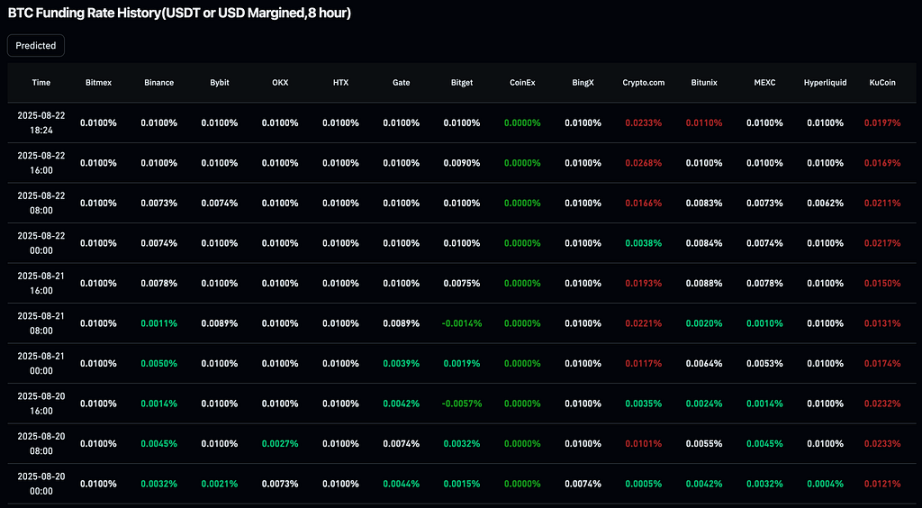Select the Hyperliquid column header
The image size is (922, 508).
coord(825,83)
